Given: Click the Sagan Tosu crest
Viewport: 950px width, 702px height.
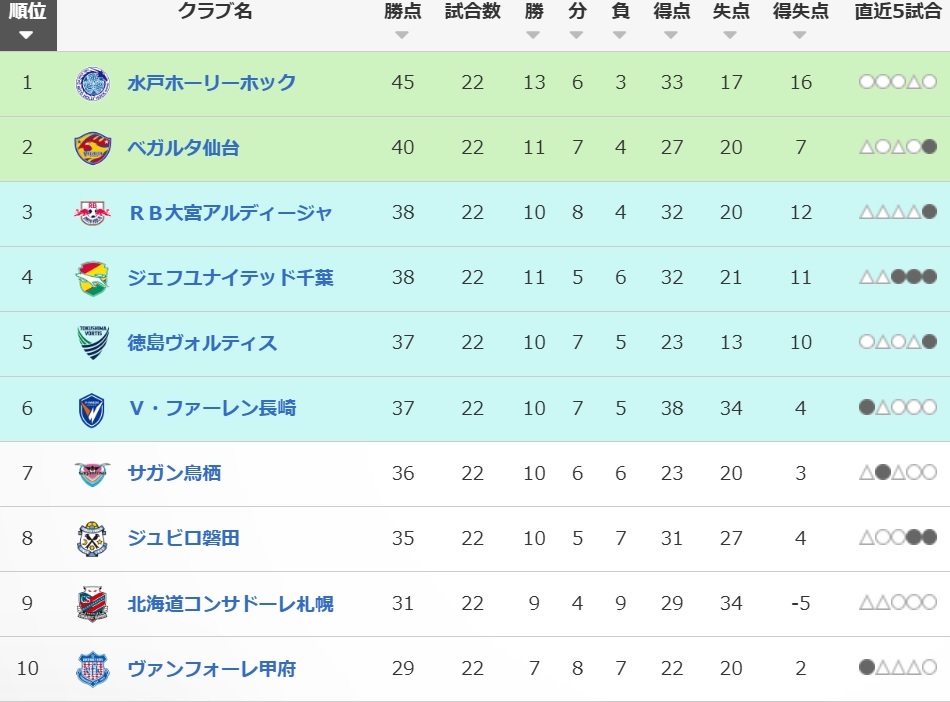Looking at the screenshot, I should click(x=93, y=474).
